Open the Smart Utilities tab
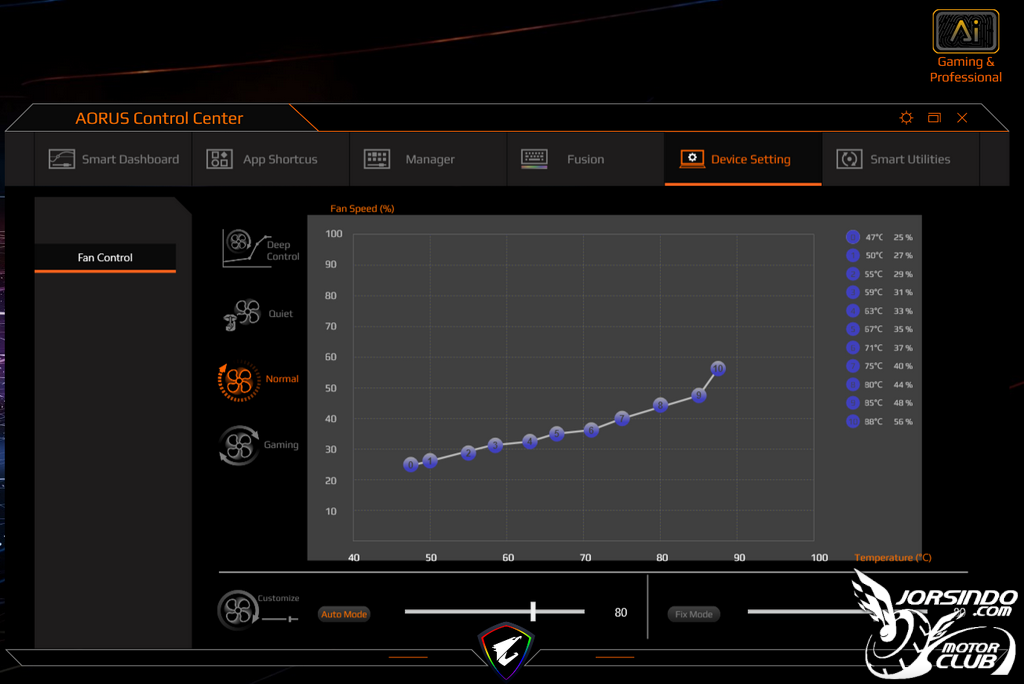 click(x=901, y=159)
